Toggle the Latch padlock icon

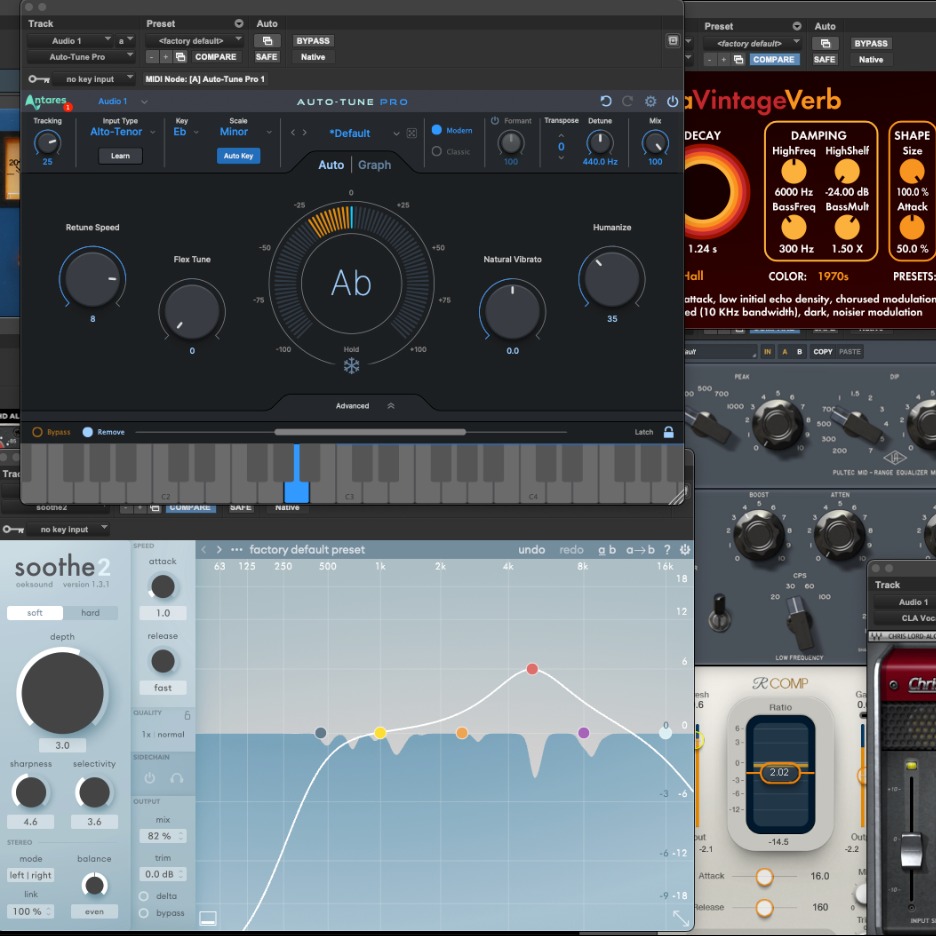(x=669, y=432)
